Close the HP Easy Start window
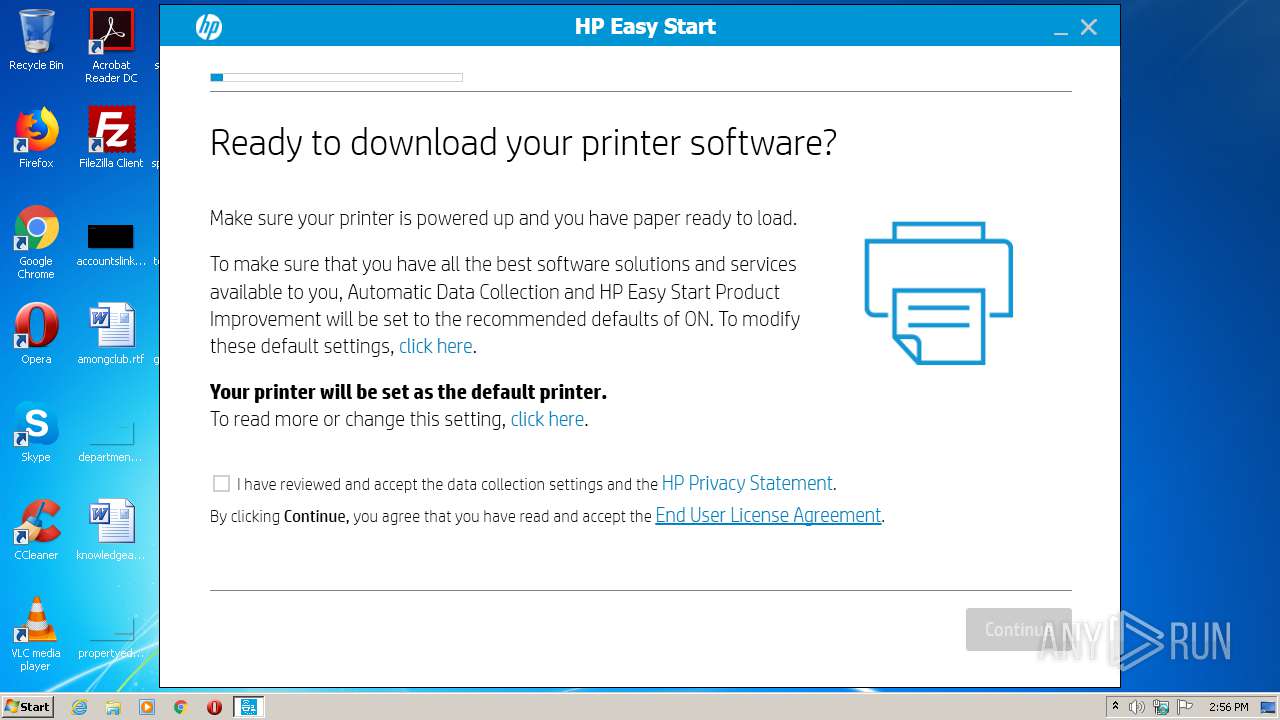 (x=1089, y=27)
